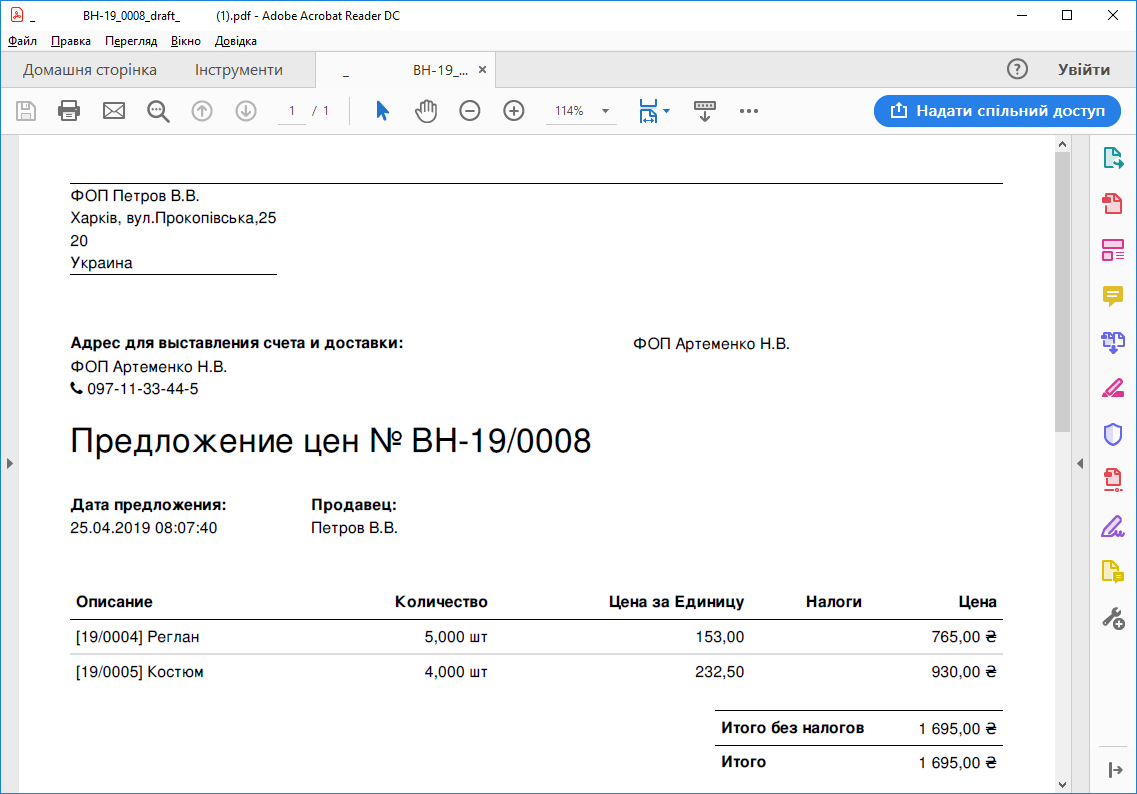Viewport: 1137px width, 794px height.
Task: Zoom out with the minus button
Action: 470,111
